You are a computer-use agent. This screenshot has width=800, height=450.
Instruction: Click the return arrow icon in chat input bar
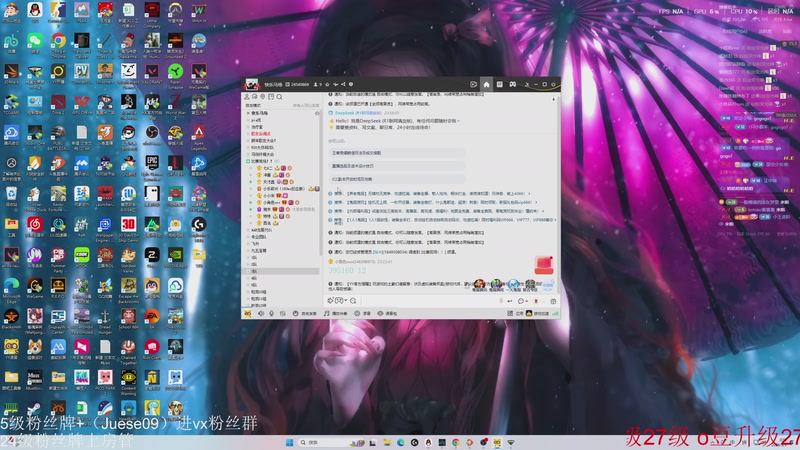point(510,301)
